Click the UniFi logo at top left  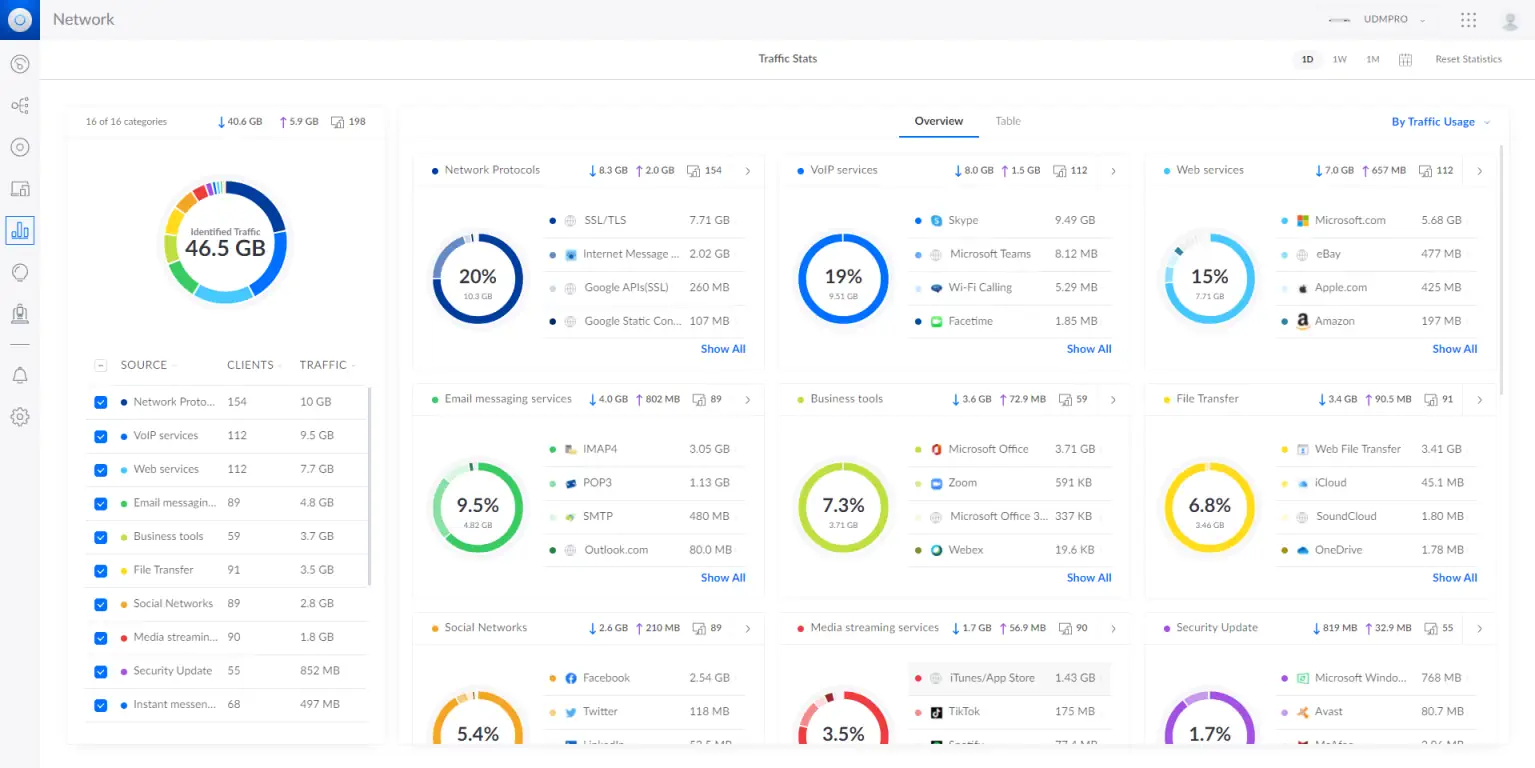pyautogui.click(x=20, y=20)
